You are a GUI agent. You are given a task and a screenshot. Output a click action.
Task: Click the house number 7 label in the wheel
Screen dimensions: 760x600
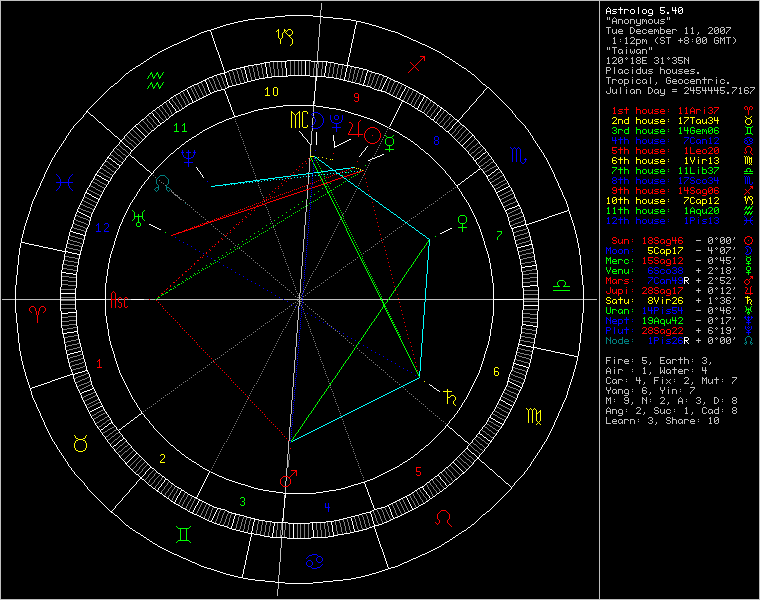(499, 235)
